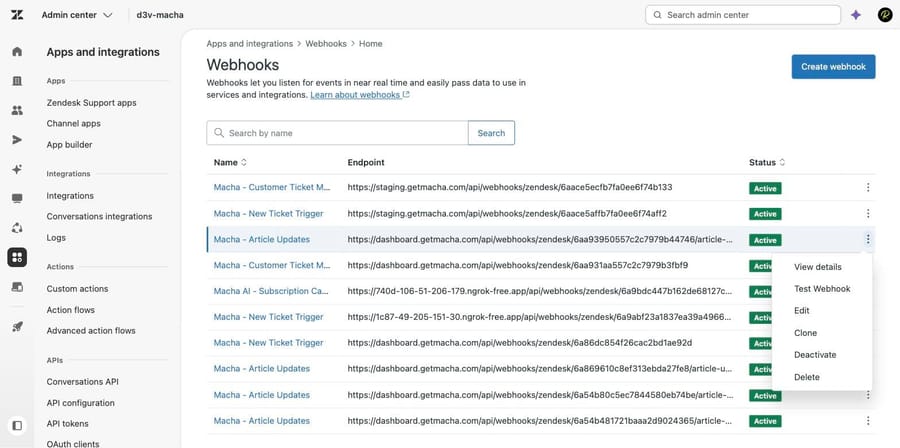Click the d3v-macha account name
Viewport: 900px width, 448px height.
point(160,15)
